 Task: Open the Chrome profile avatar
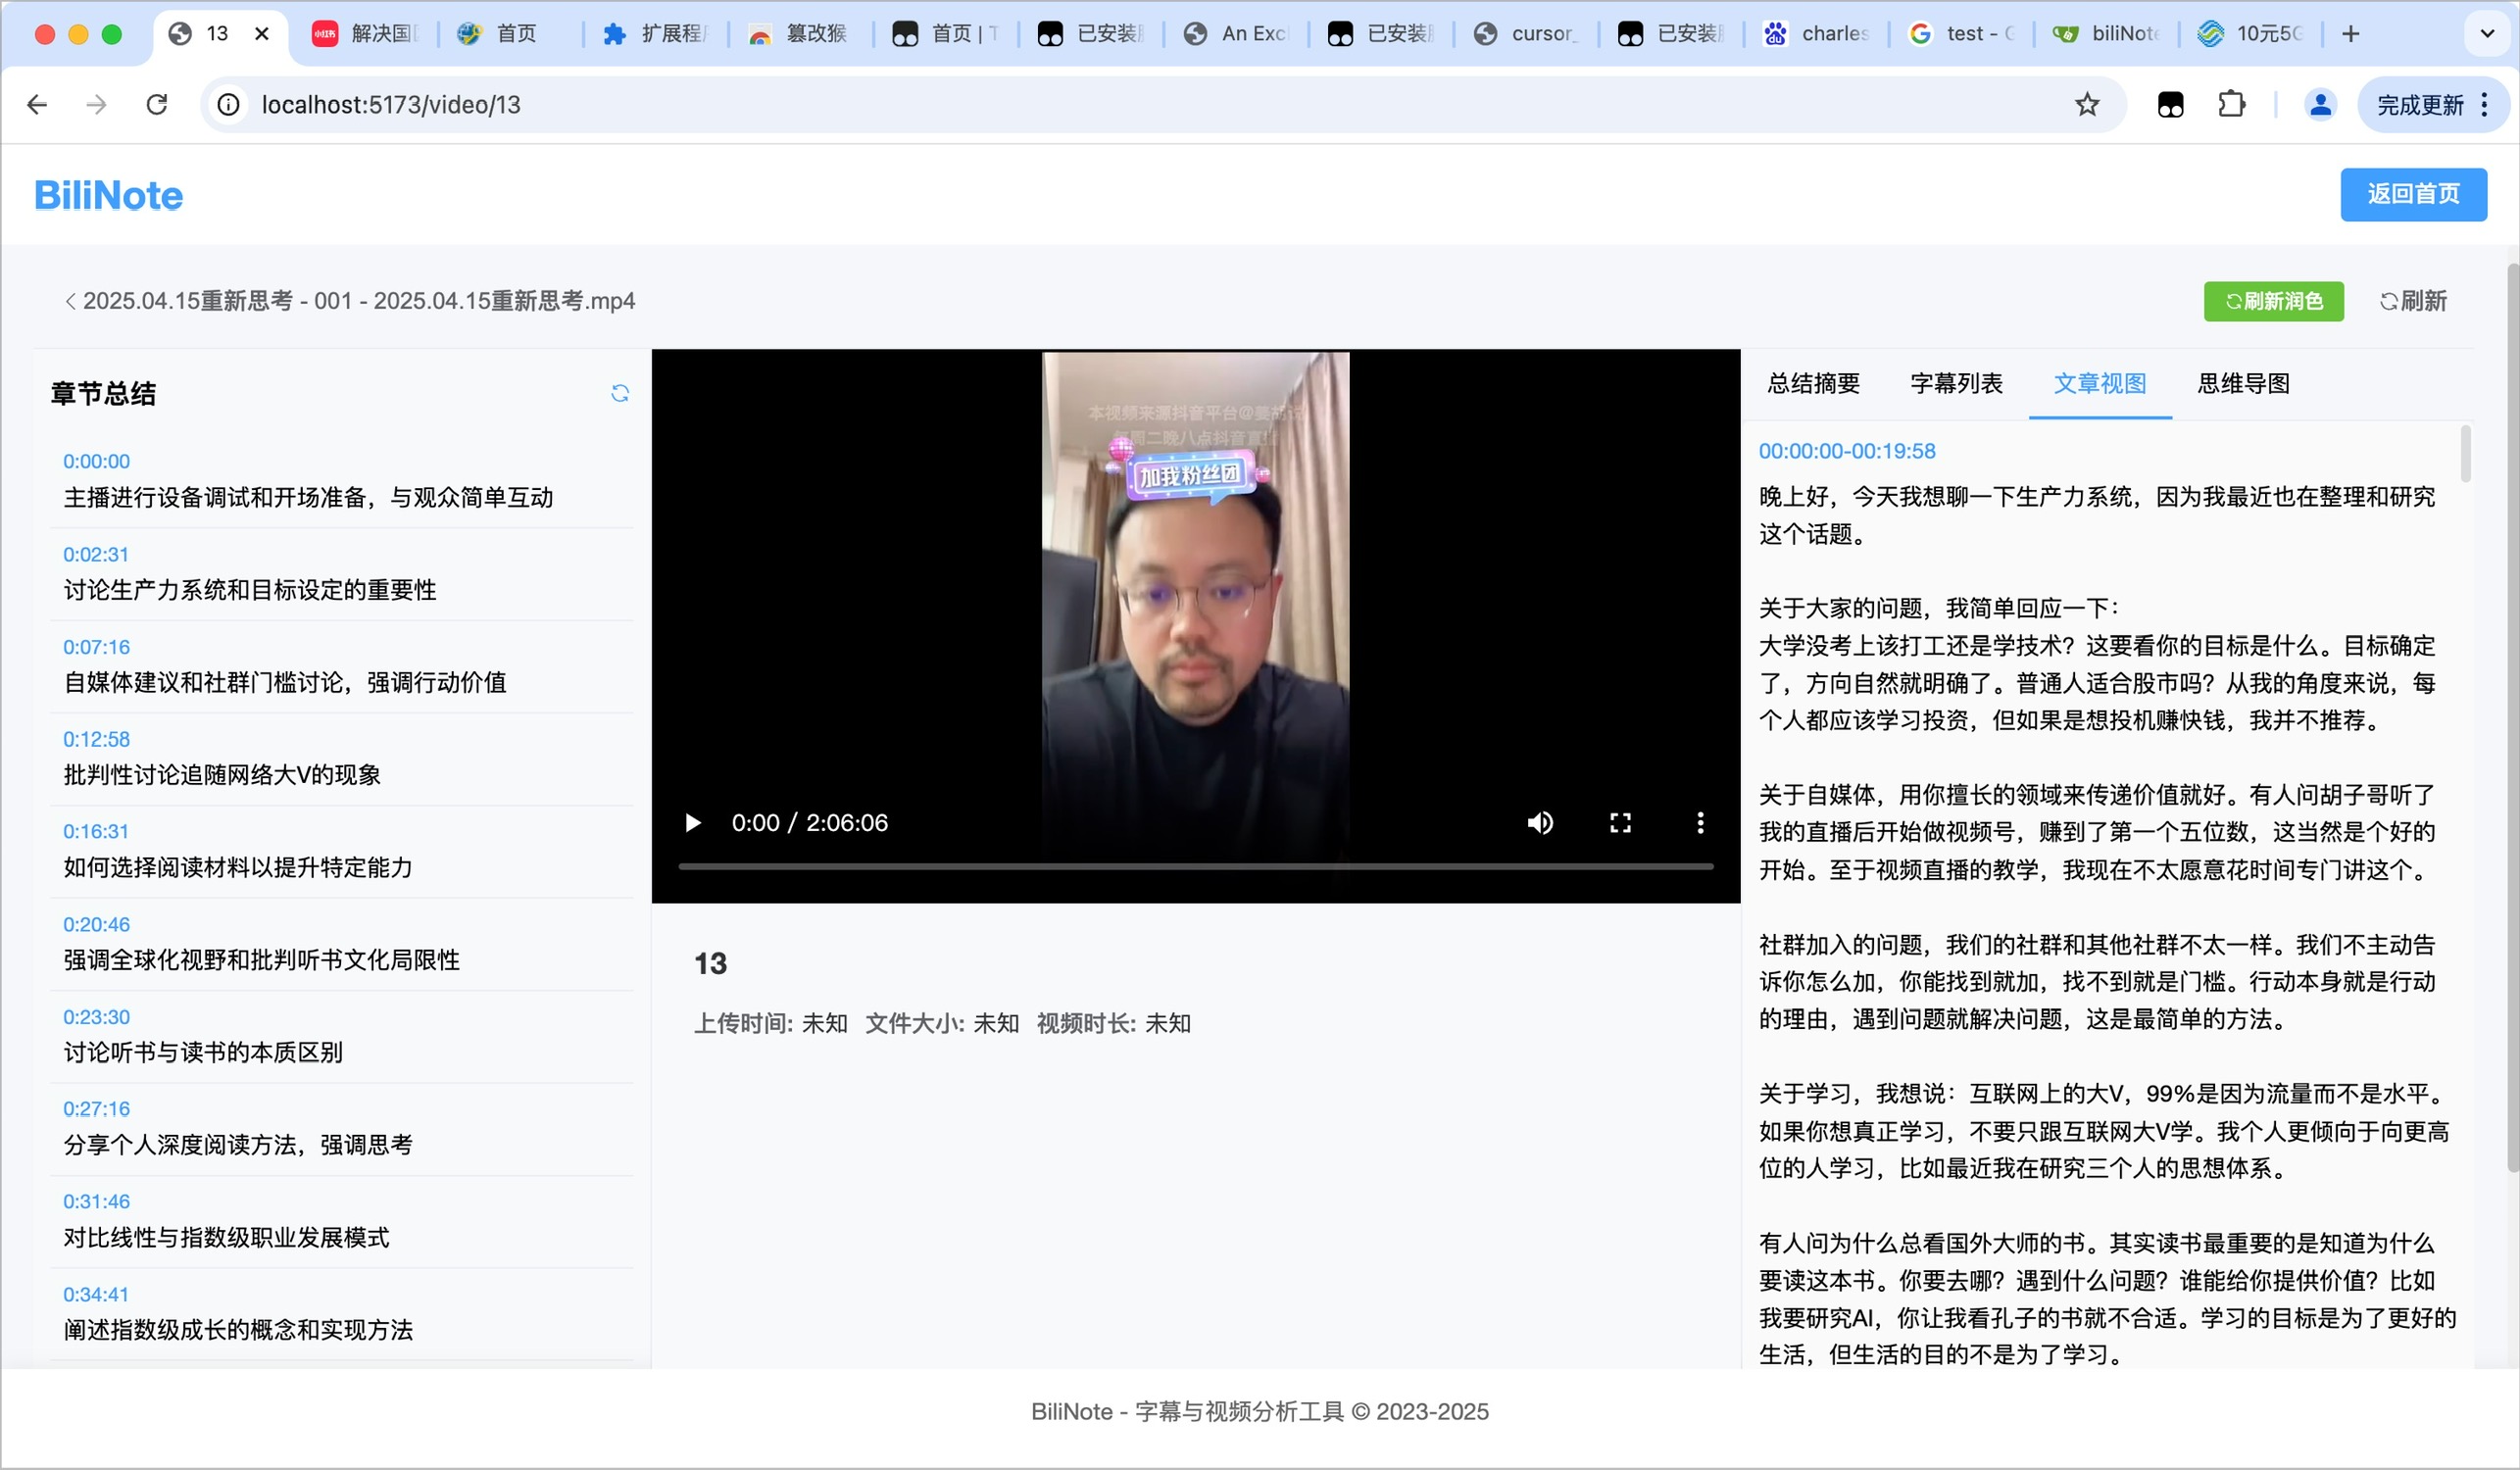tap(2320, 105)
